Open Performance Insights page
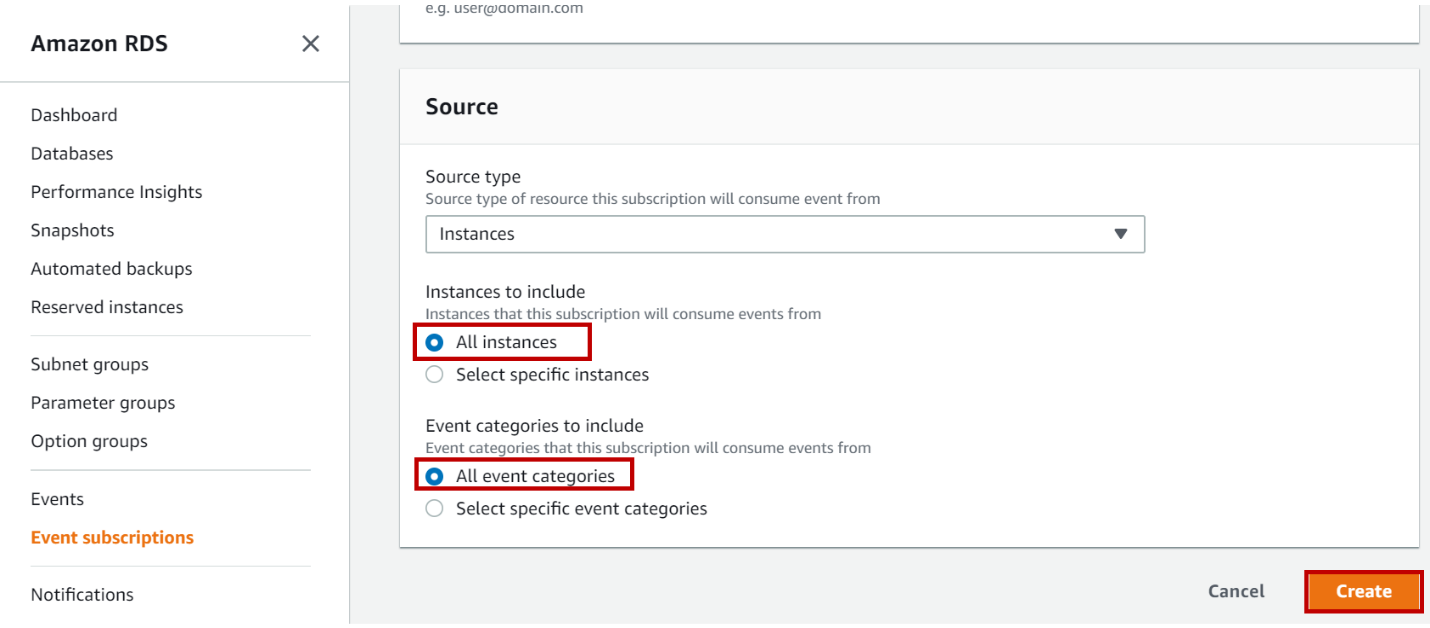The width and height of the screenshot is (1430, 628). click(116, 192)
